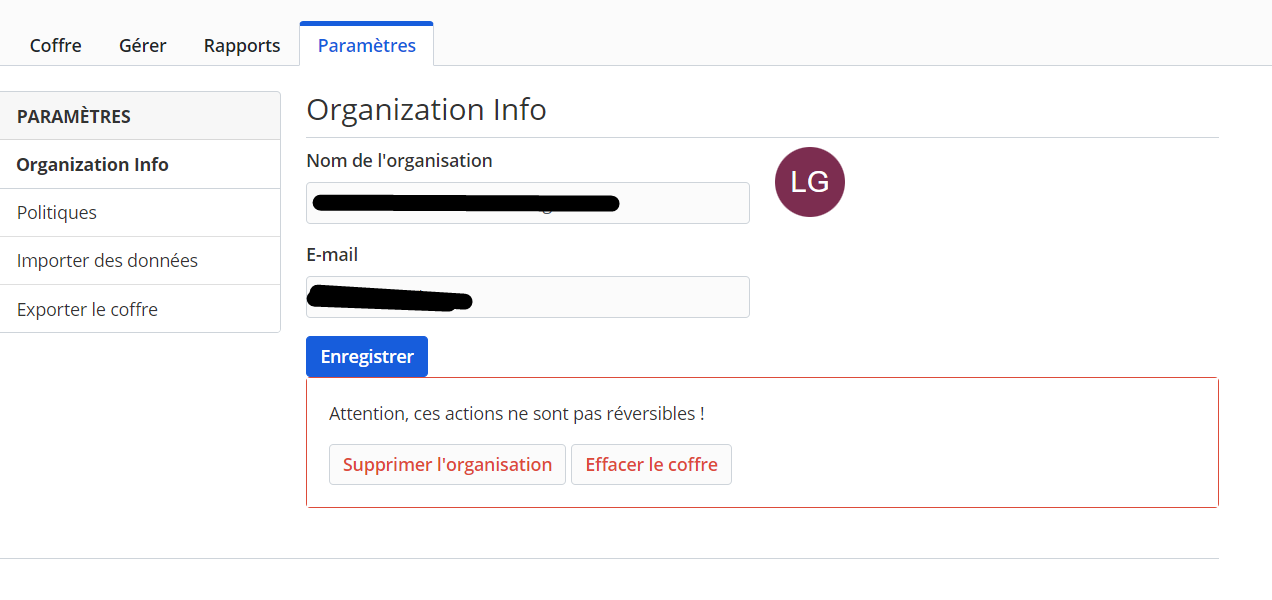The image size is (1272, 600).
Task: Click the Supprimer l'organisation button
Action: coord(447,464)
